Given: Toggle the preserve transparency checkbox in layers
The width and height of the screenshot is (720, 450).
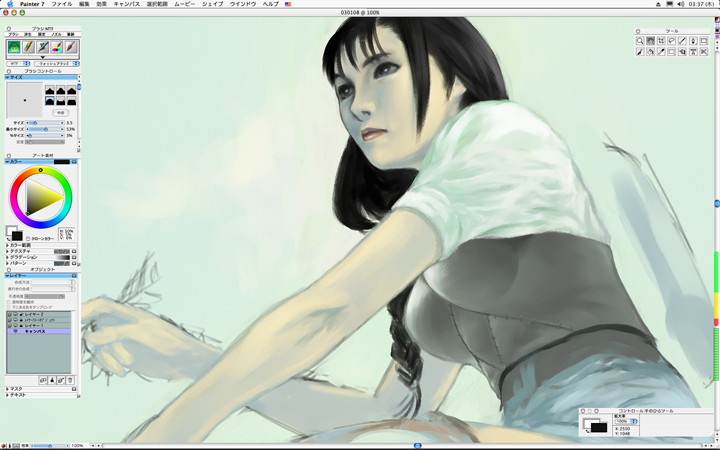Looking at the screenshot, I should click(11, 300).
